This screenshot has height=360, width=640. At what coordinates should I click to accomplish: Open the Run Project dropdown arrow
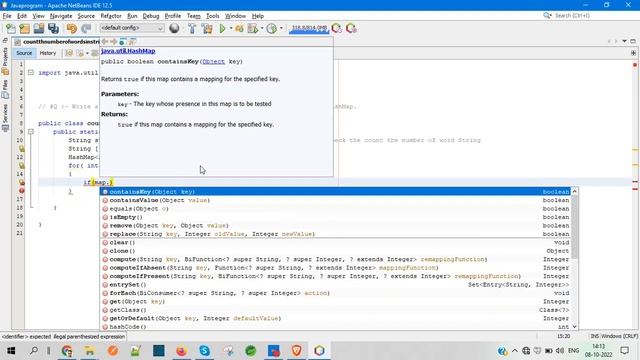coord(231,29)
